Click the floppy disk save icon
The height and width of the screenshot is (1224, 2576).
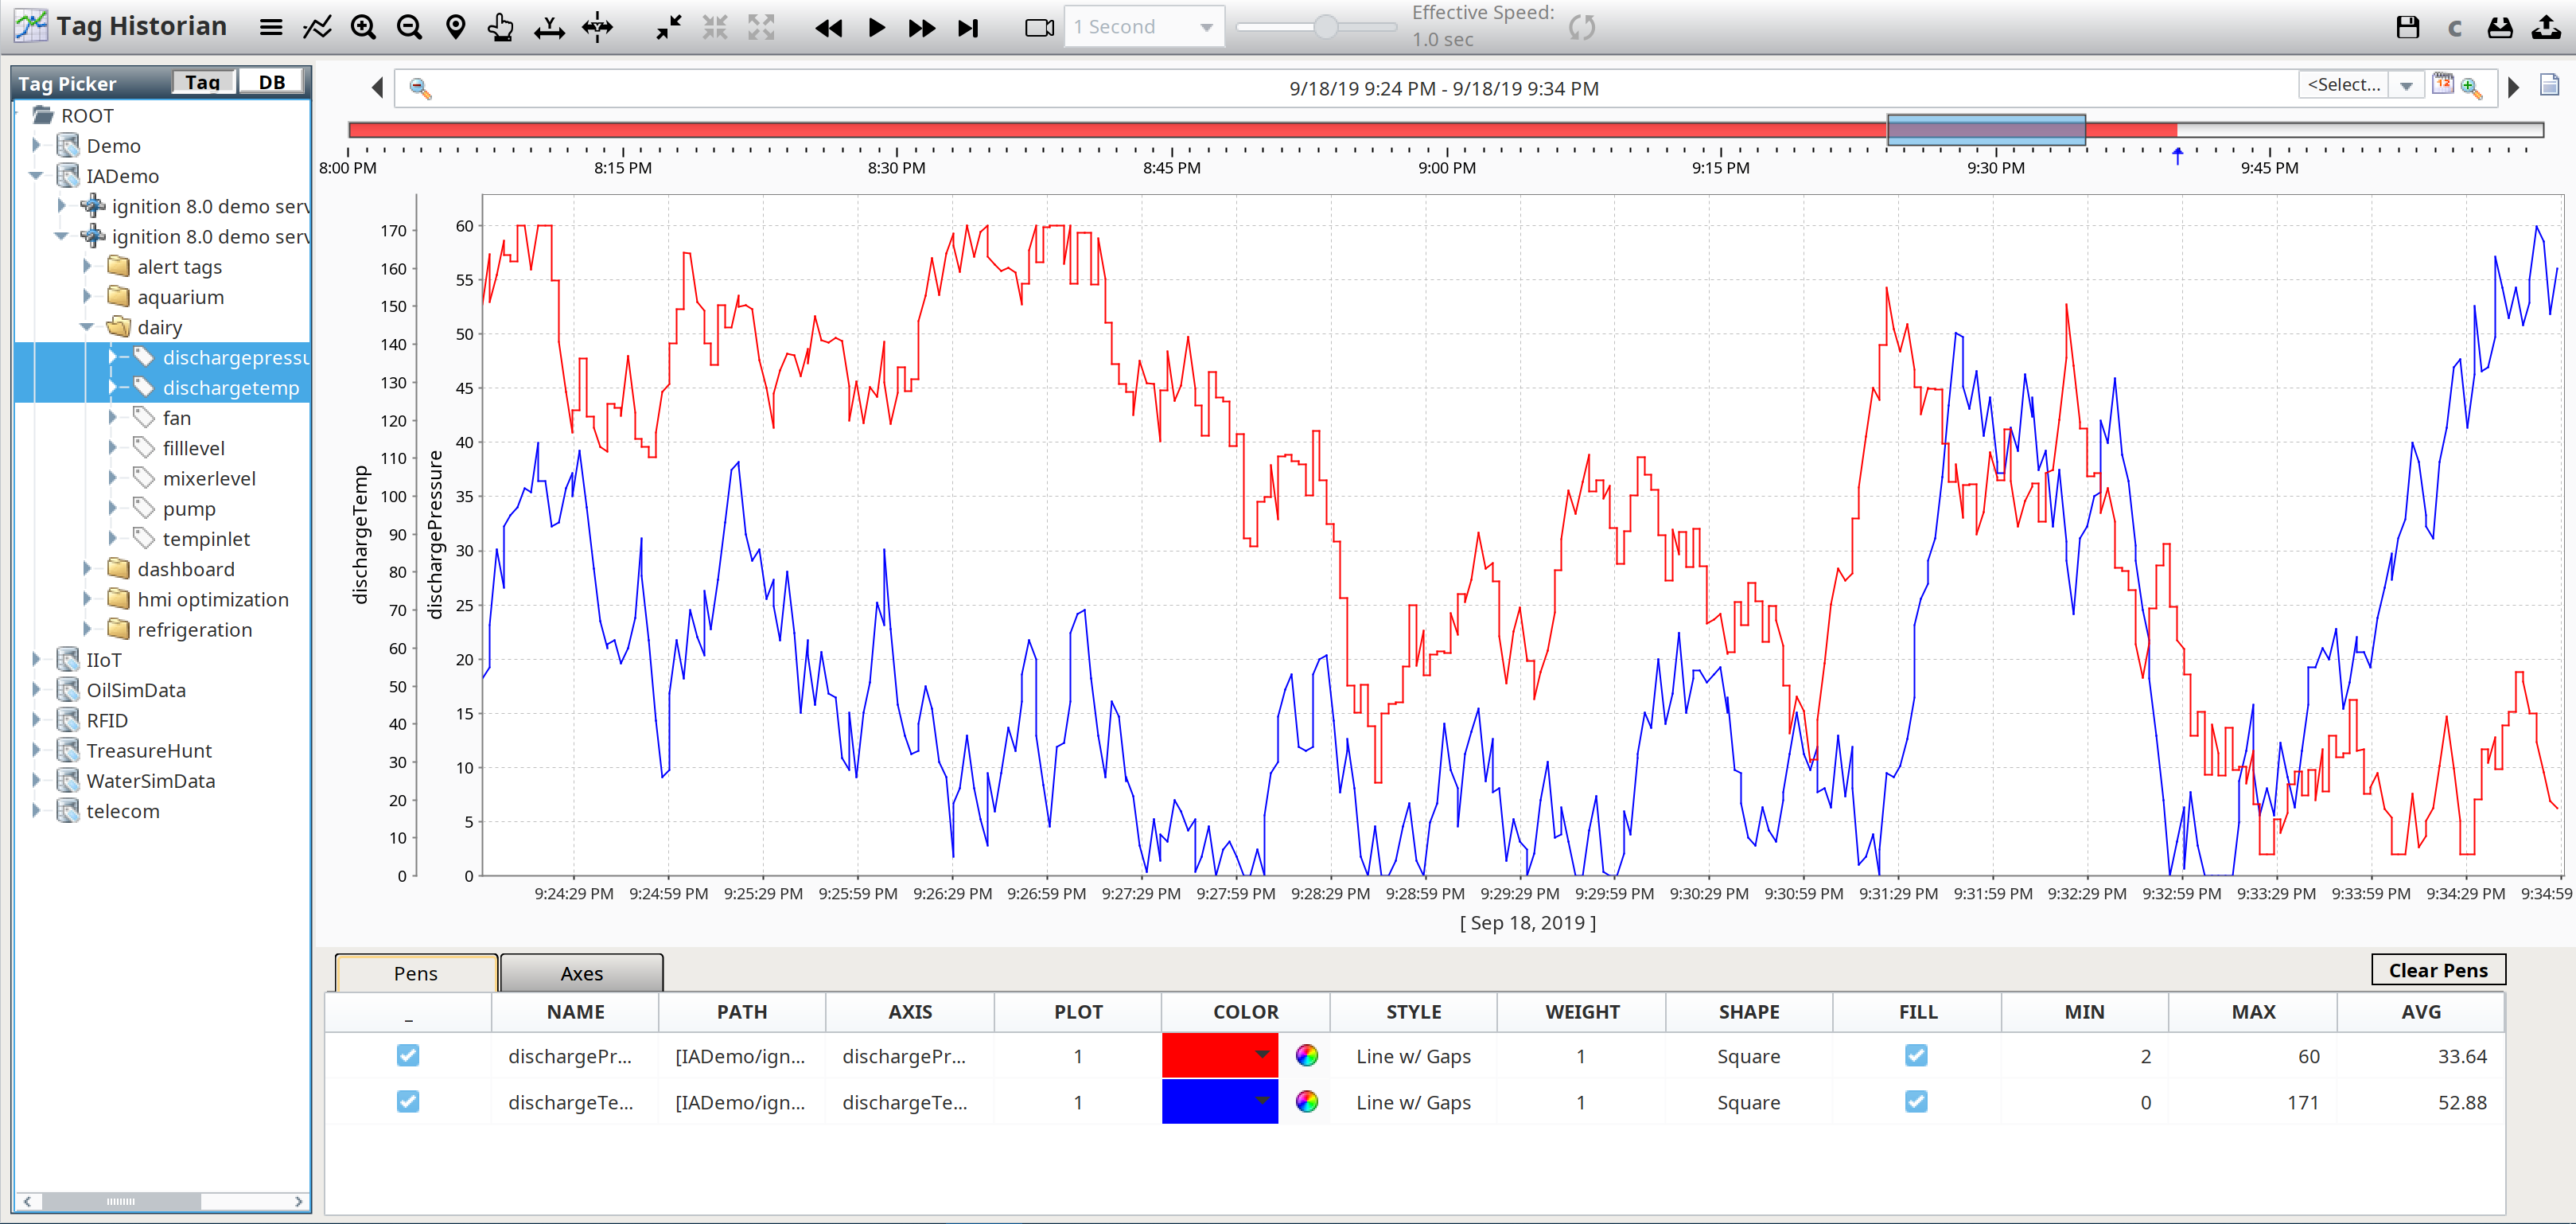(2408, 27)
